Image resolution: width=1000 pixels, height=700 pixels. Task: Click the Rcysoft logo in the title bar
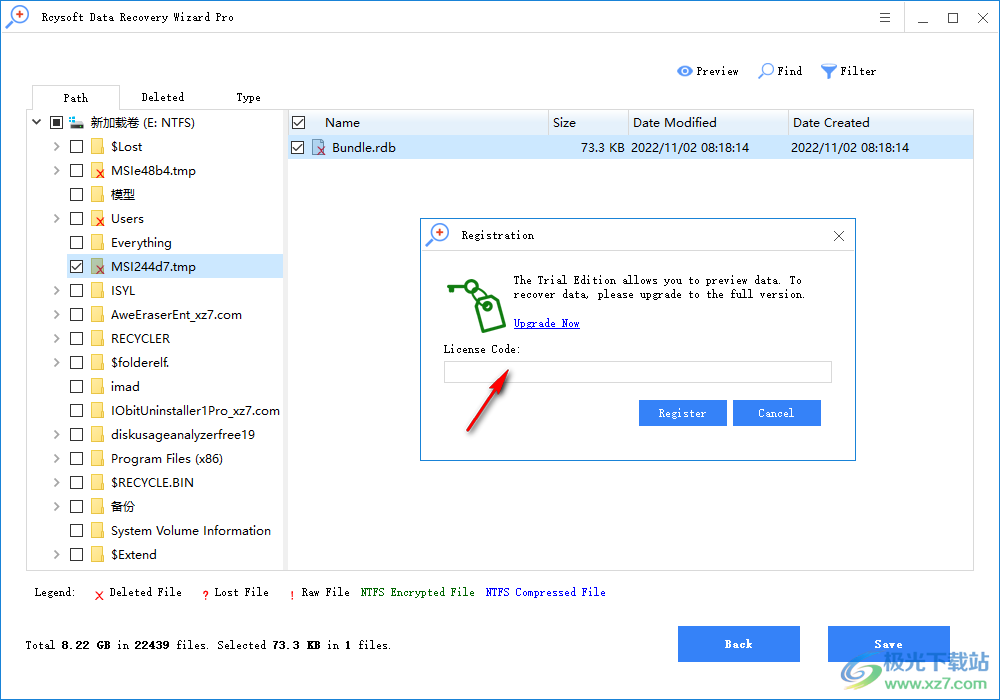17,16
